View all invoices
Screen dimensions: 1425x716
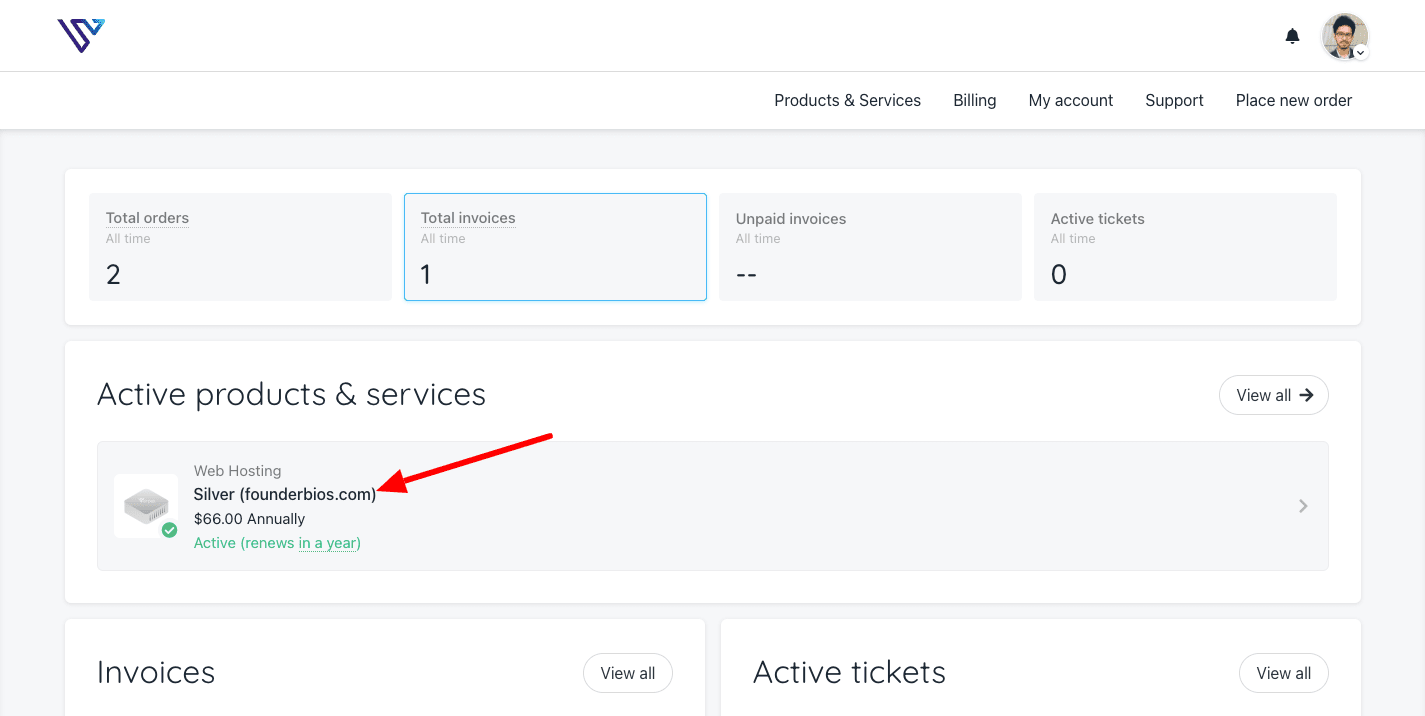point(628,673)
